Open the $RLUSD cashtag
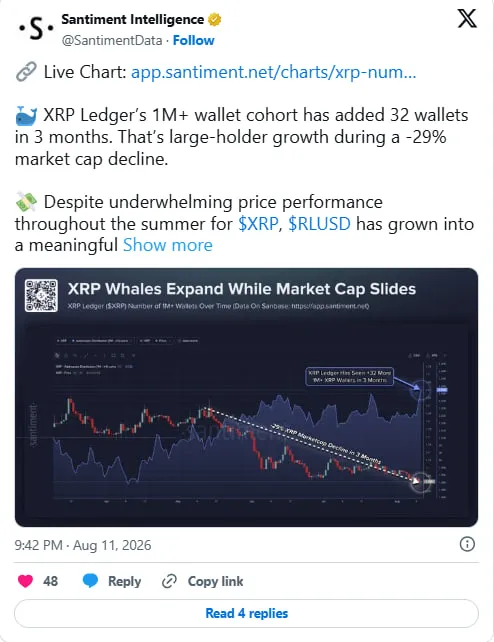 tap(320, 224)
